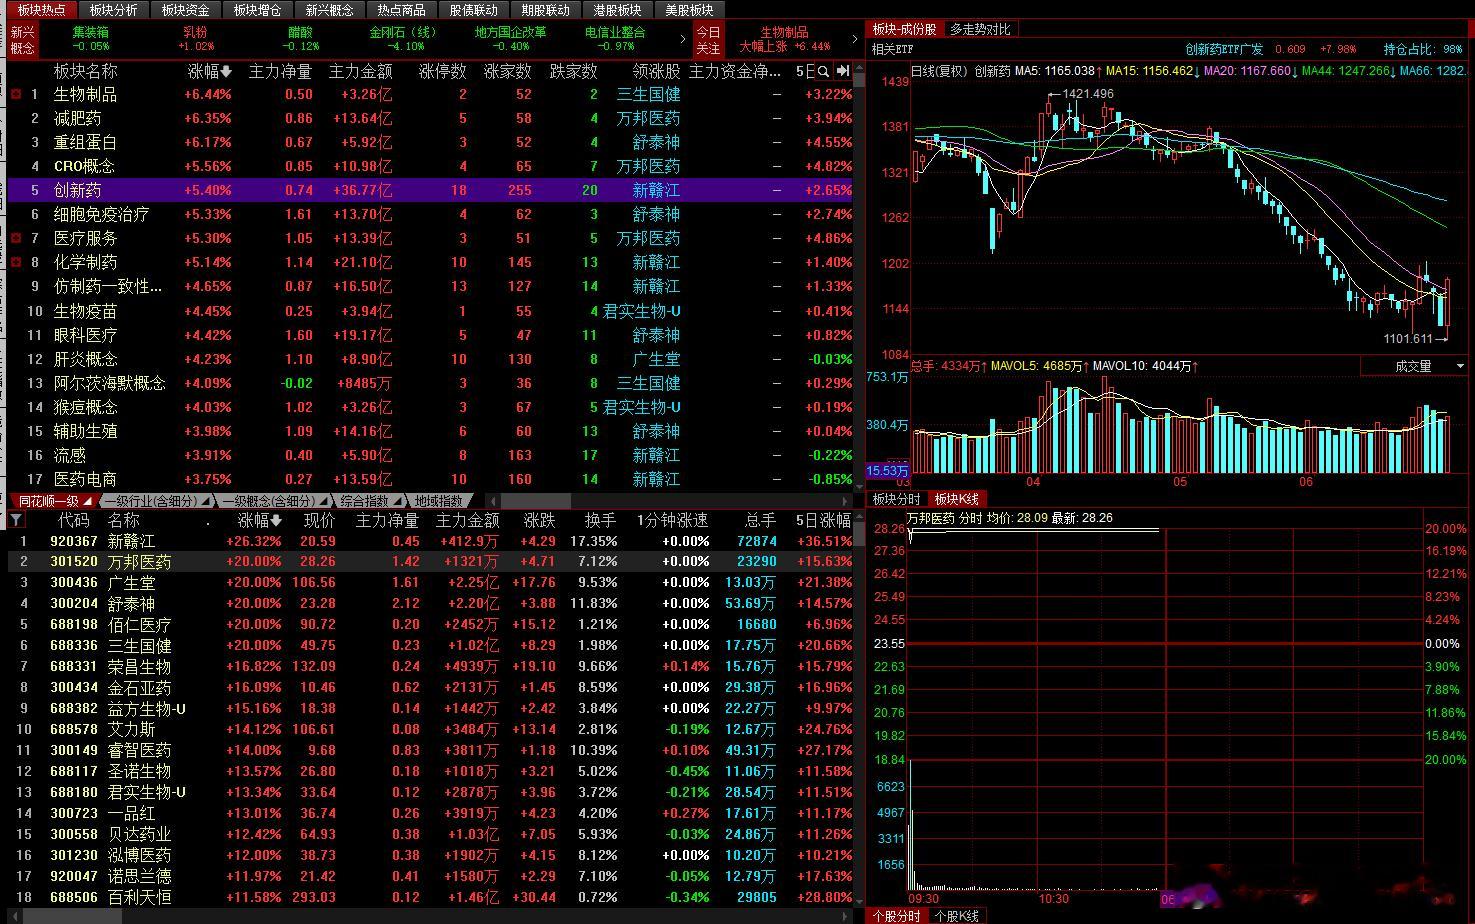Image resolution: width=1475 pixels, height=924 pixels.
Task: Select stock 百利天恒 in the stock list
Action: (x=430, y=897)
